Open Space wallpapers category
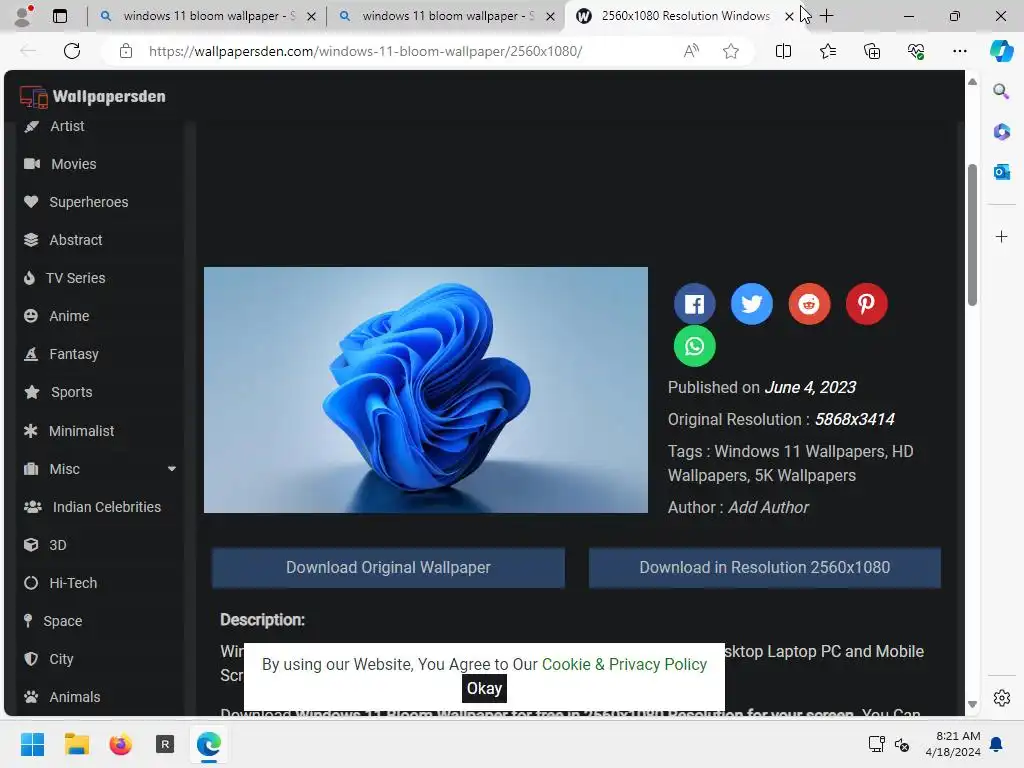 click(x=52, y=621)
